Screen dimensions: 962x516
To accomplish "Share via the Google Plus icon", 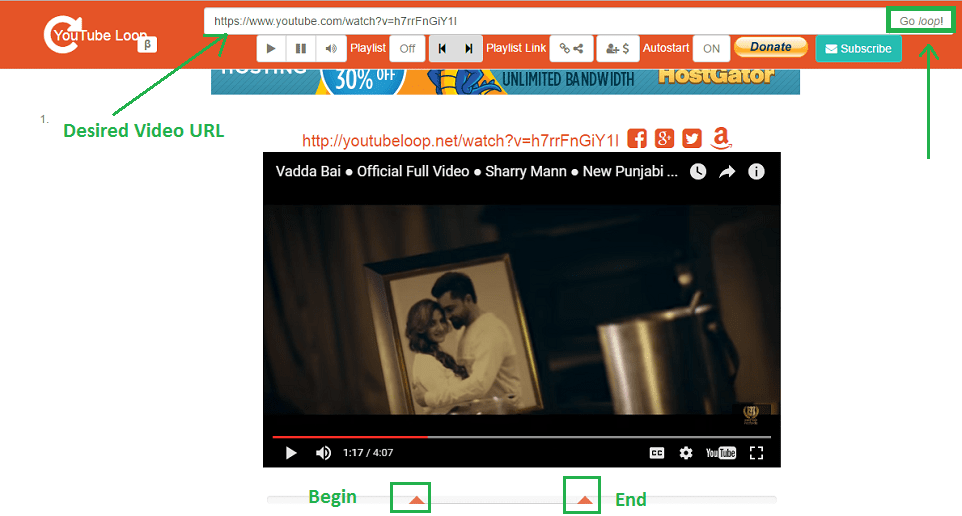I will click(x=664, y=139).
